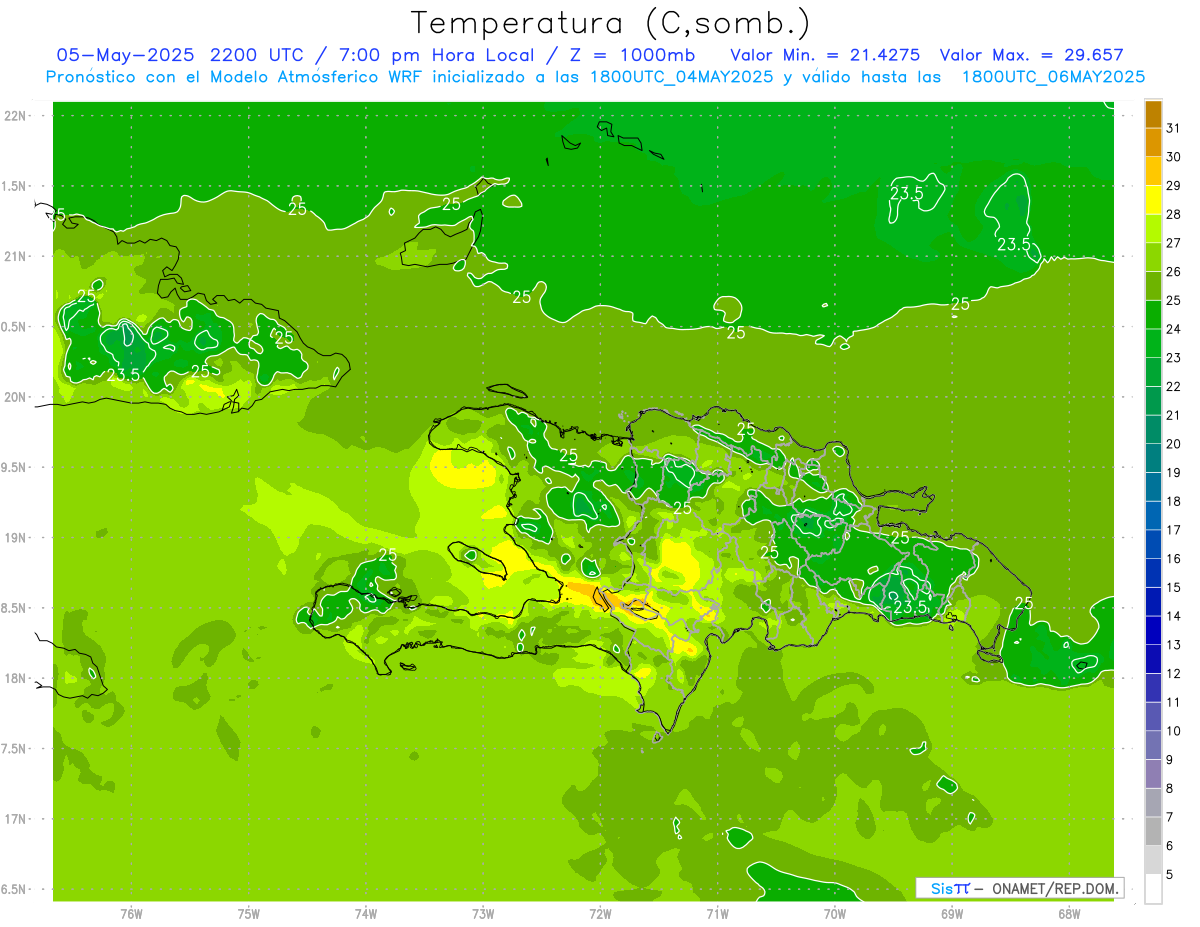1200x927 pixels.
Task: Click the "72W" longitude axis label
Action: point(600,913)
